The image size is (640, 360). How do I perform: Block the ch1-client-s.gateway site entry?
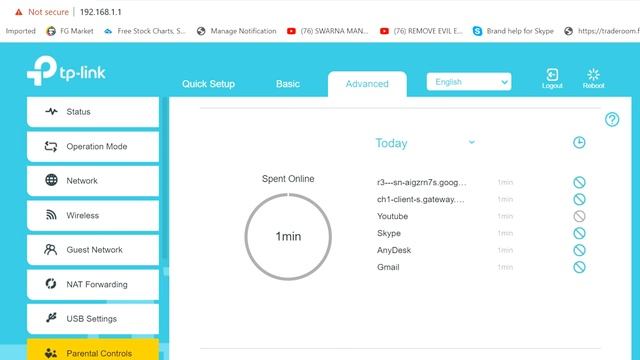[579, 199]
